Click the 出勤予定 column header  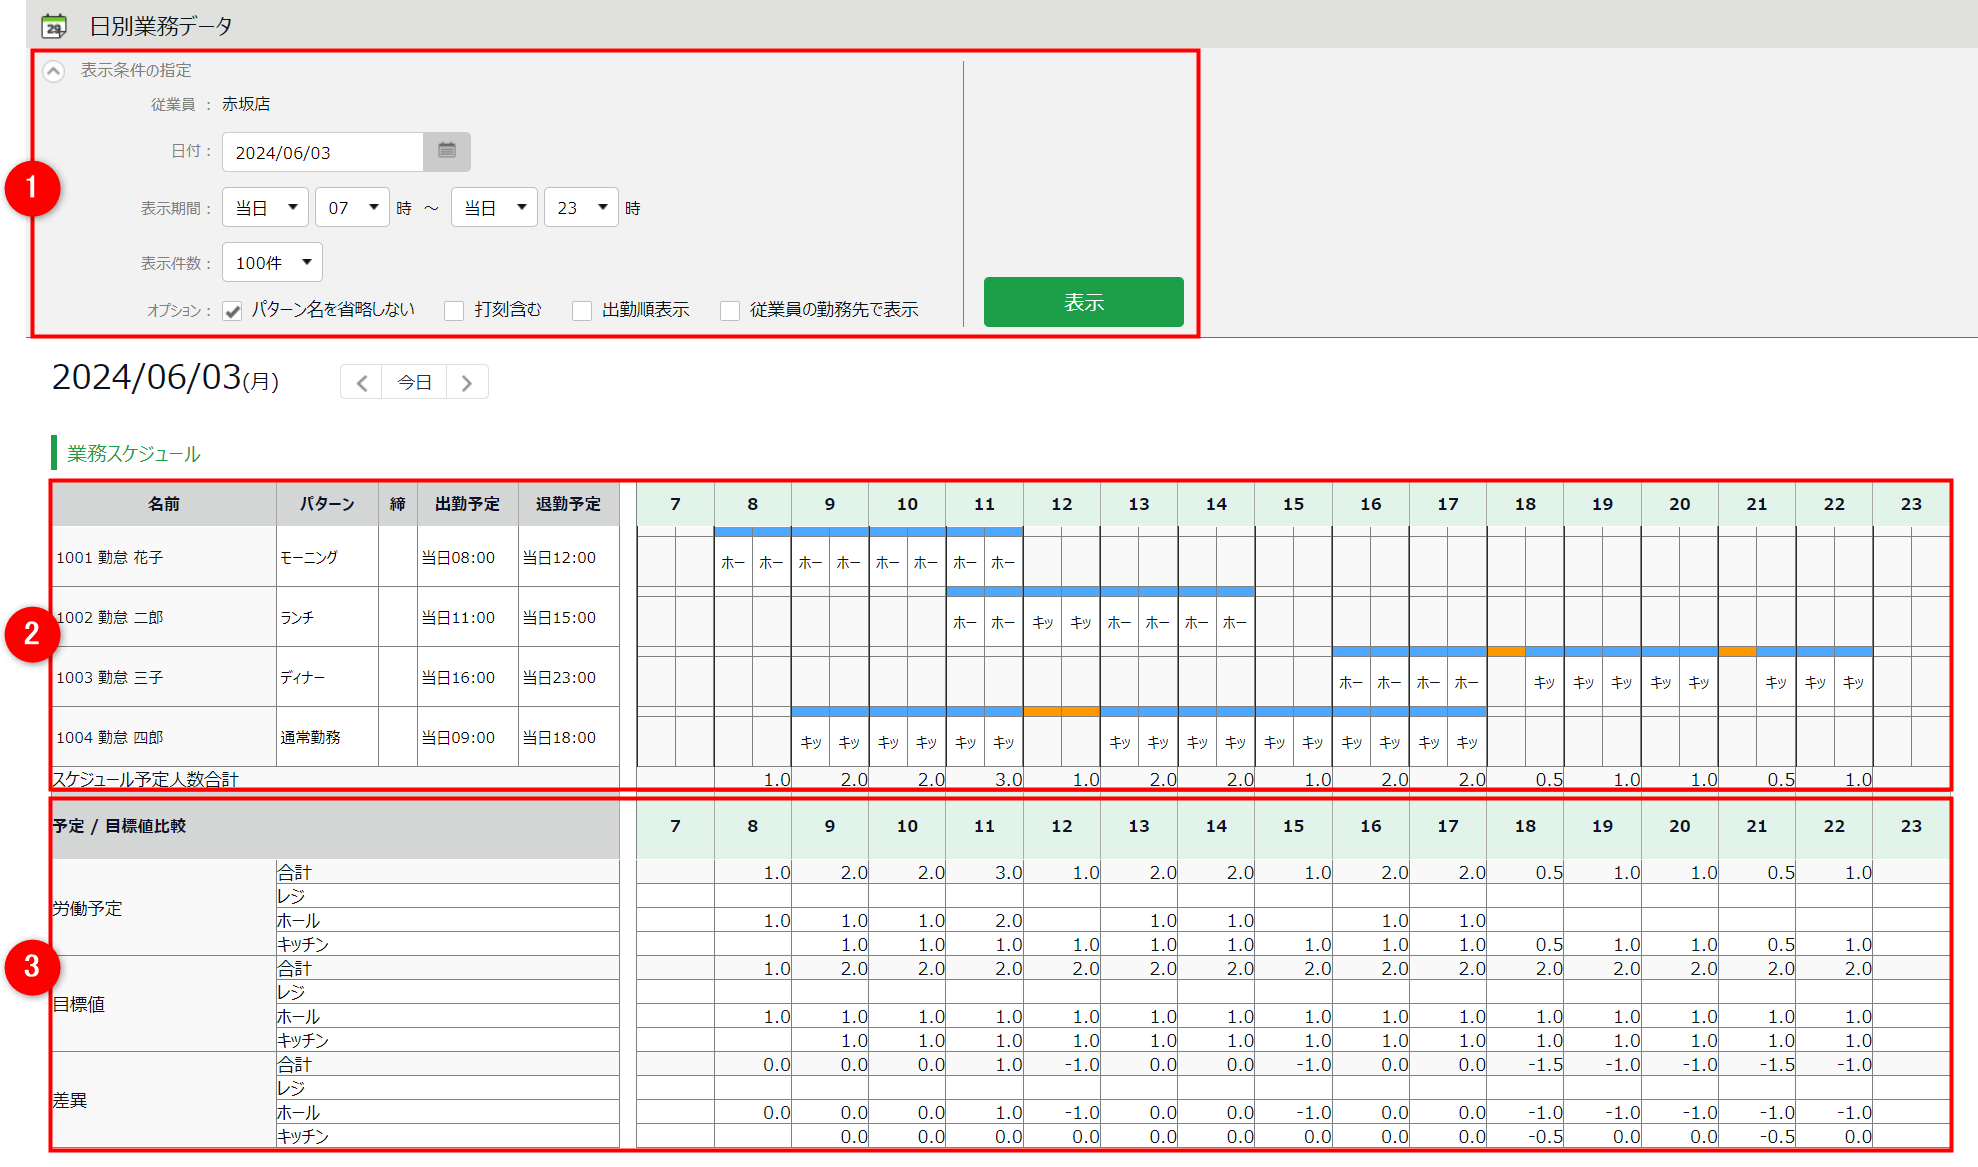tap(467, 504)
